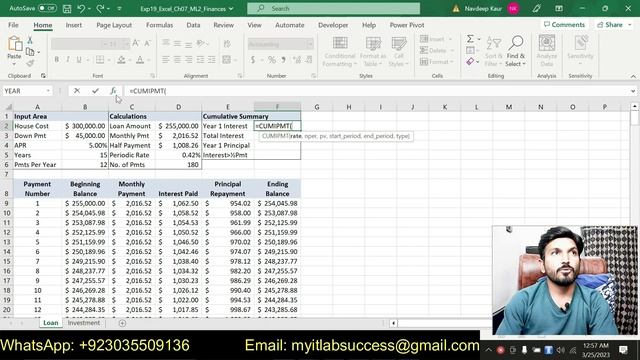Switch to the Insert tab
The image size is (640, 360).
point(73,25)
